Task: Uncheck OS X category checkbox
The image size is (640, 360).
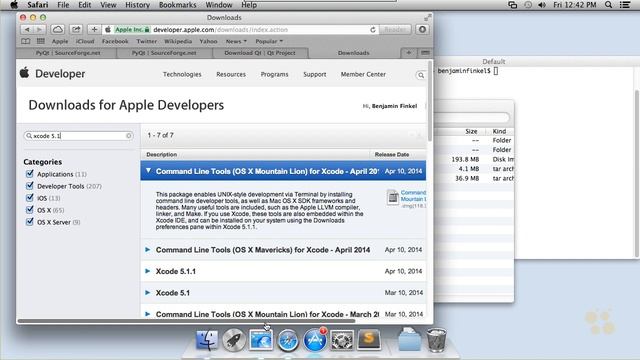Action: pos(29,210)
